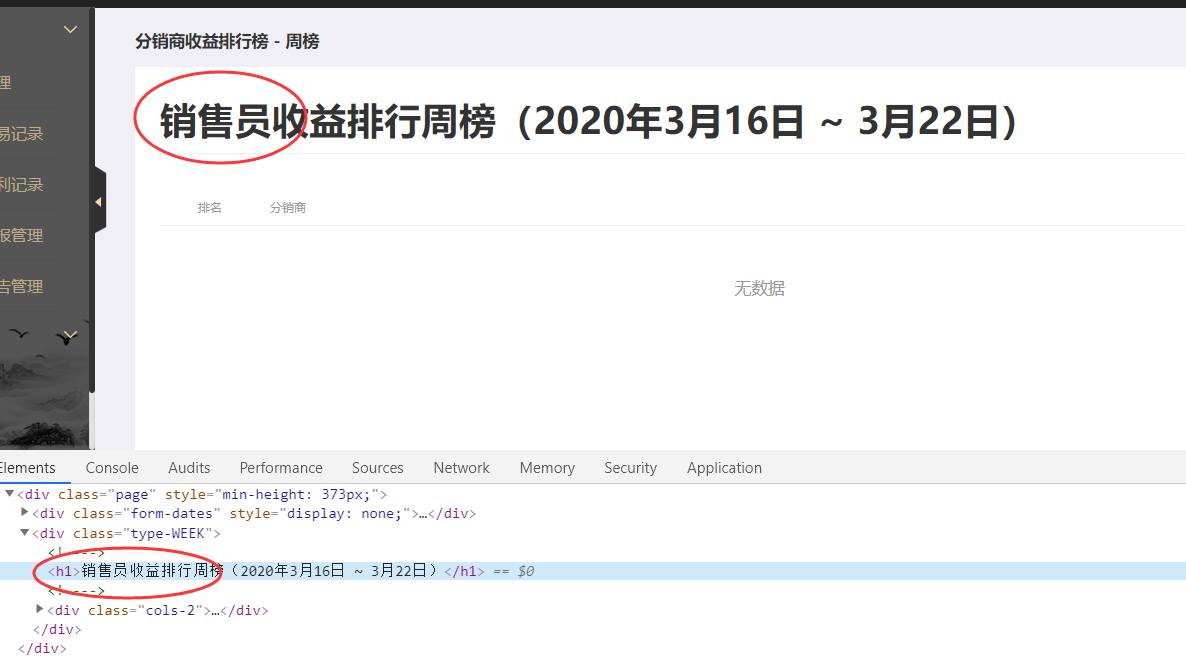Viewport: 1186px width, 656px height.
Task: Select the sidebar item ending in 告管理
Action: click(x=22, y=287)
